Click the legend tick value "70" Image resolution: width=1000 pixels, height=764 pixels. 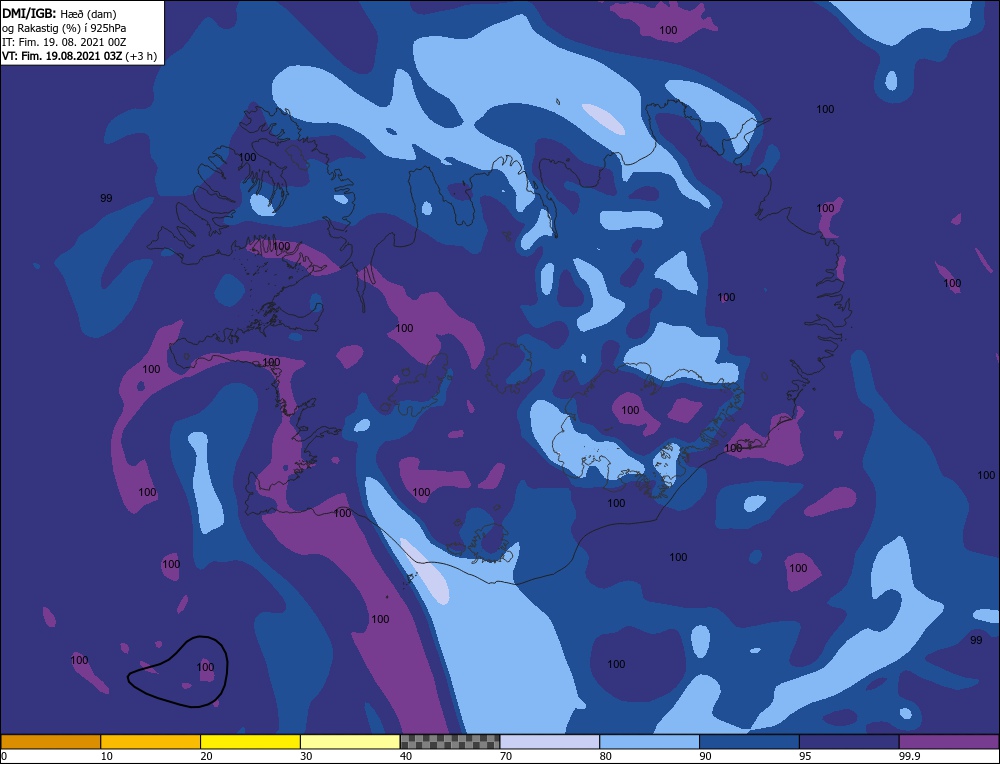pyautogui.click(x=506, y=756)
